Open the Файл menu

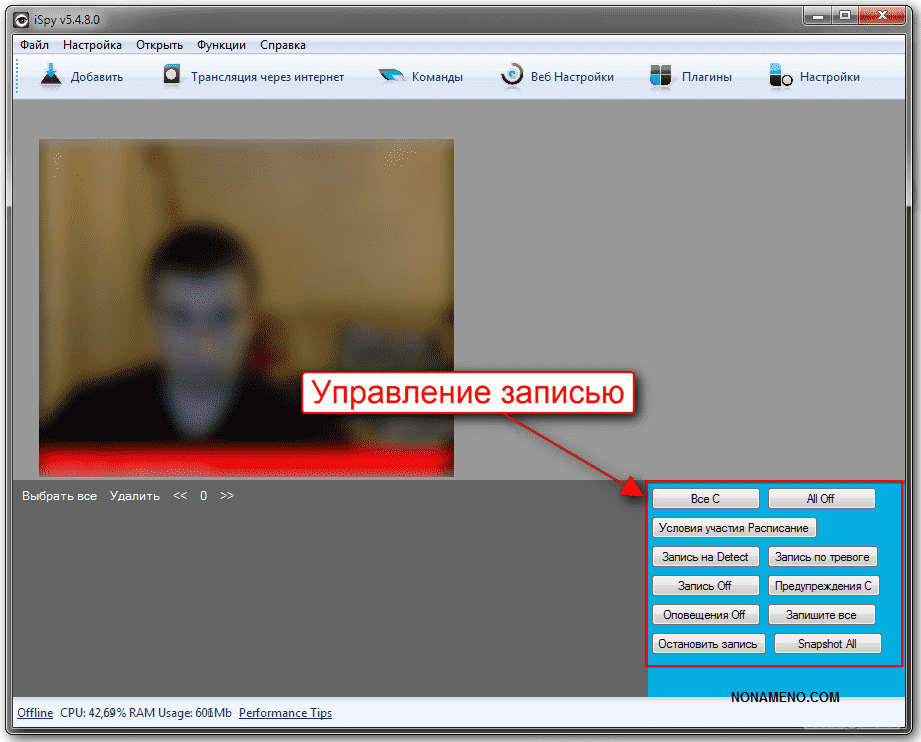tap(34, 45)
